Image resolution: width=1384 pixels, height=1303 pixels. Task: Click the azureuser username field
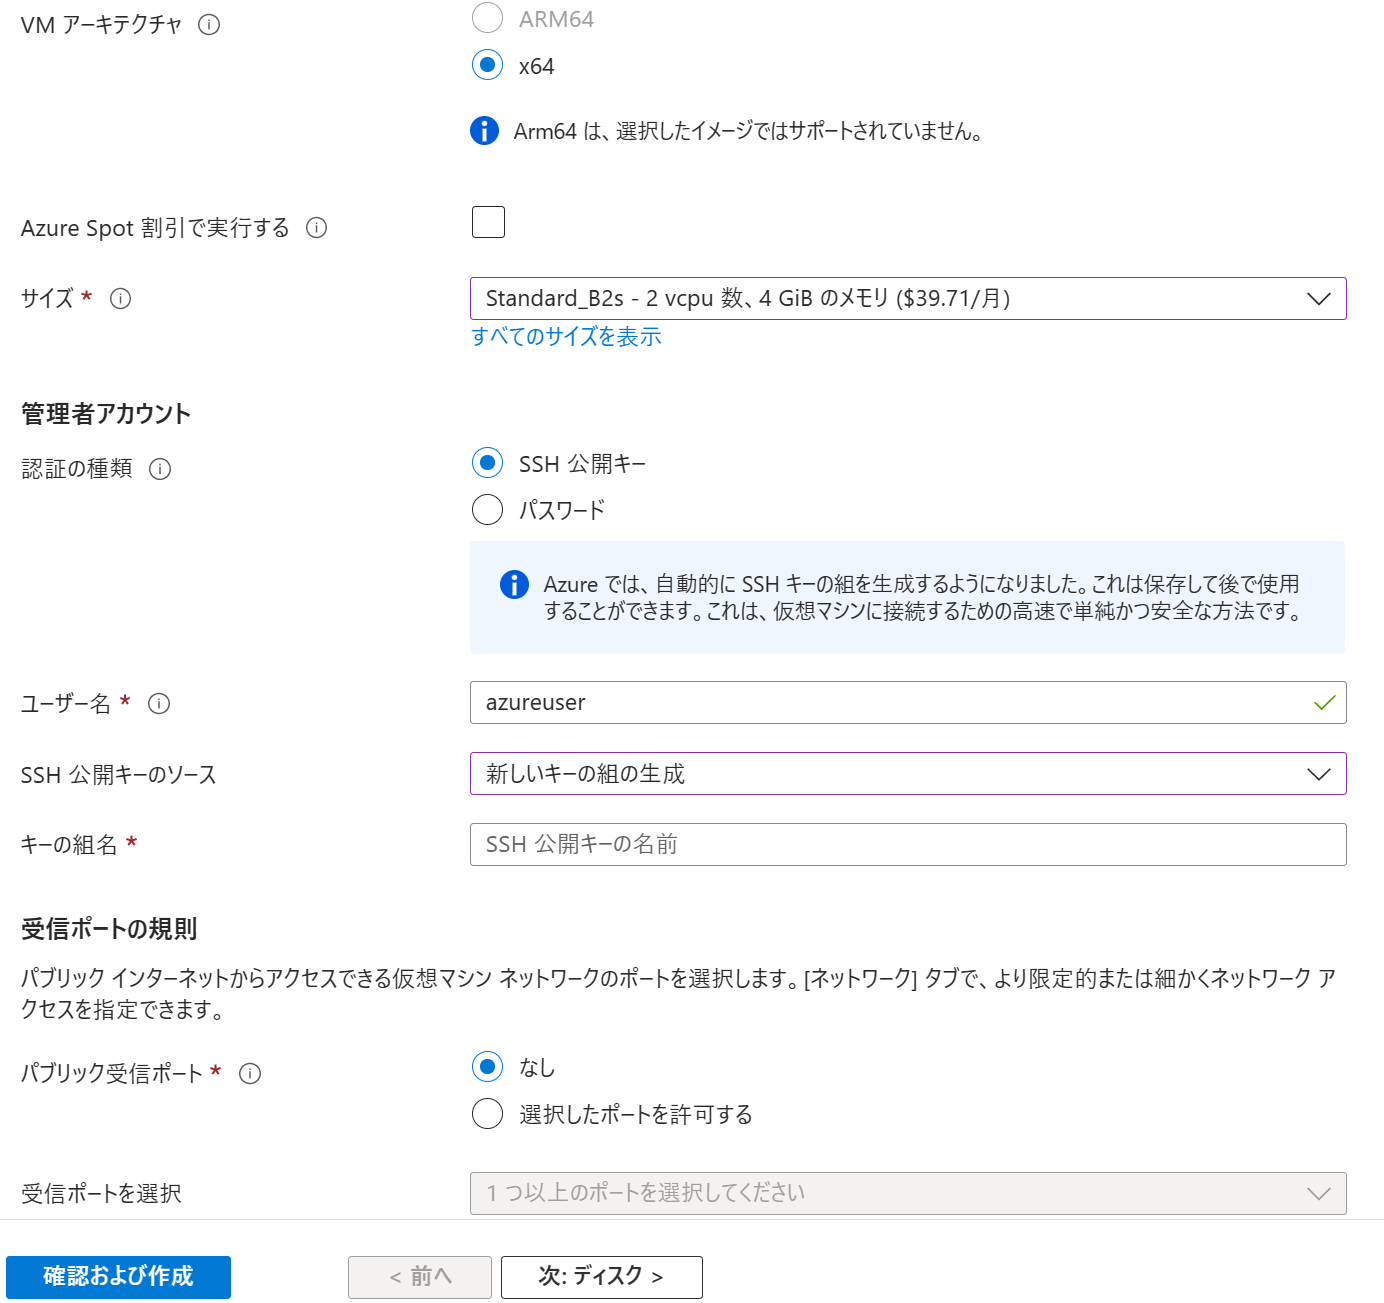[x=908, y=703]
